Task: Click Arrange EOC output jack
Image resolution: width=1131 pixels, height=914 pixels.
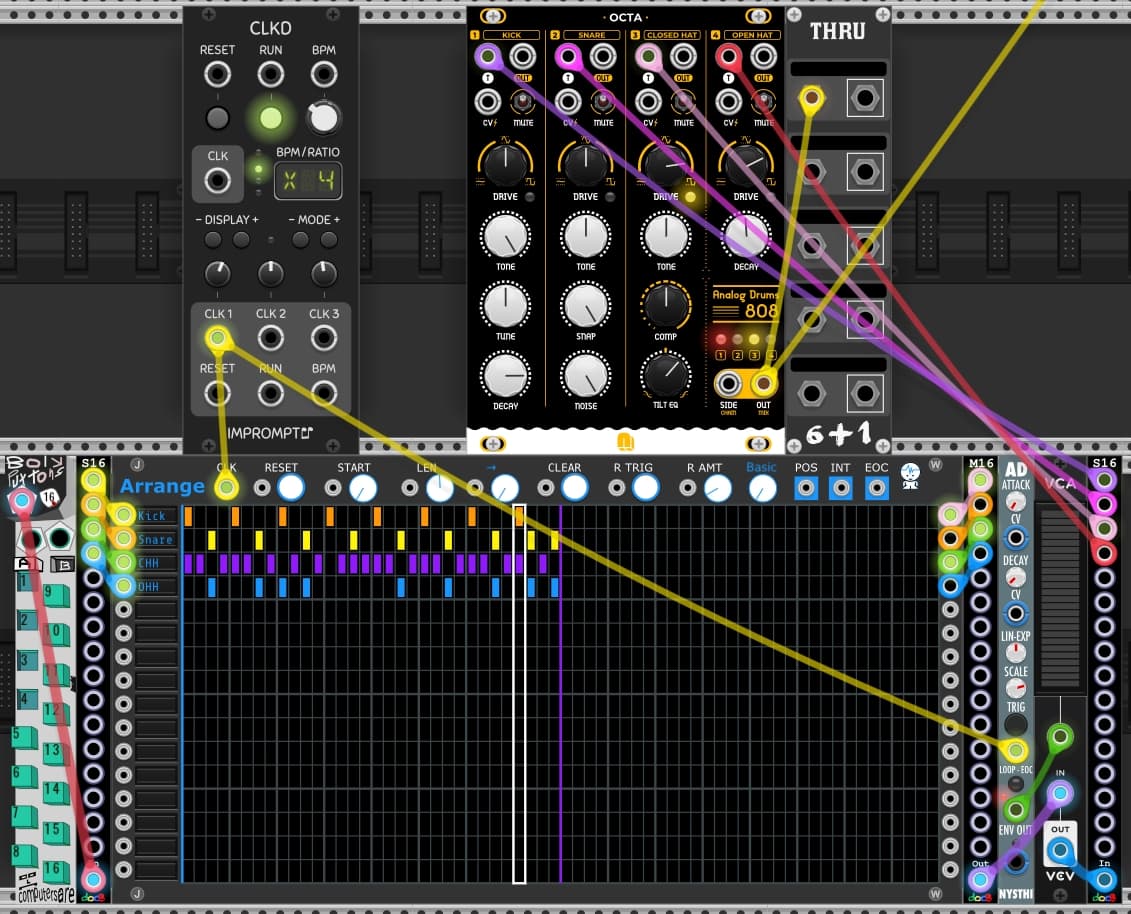Action: point(876,488)
